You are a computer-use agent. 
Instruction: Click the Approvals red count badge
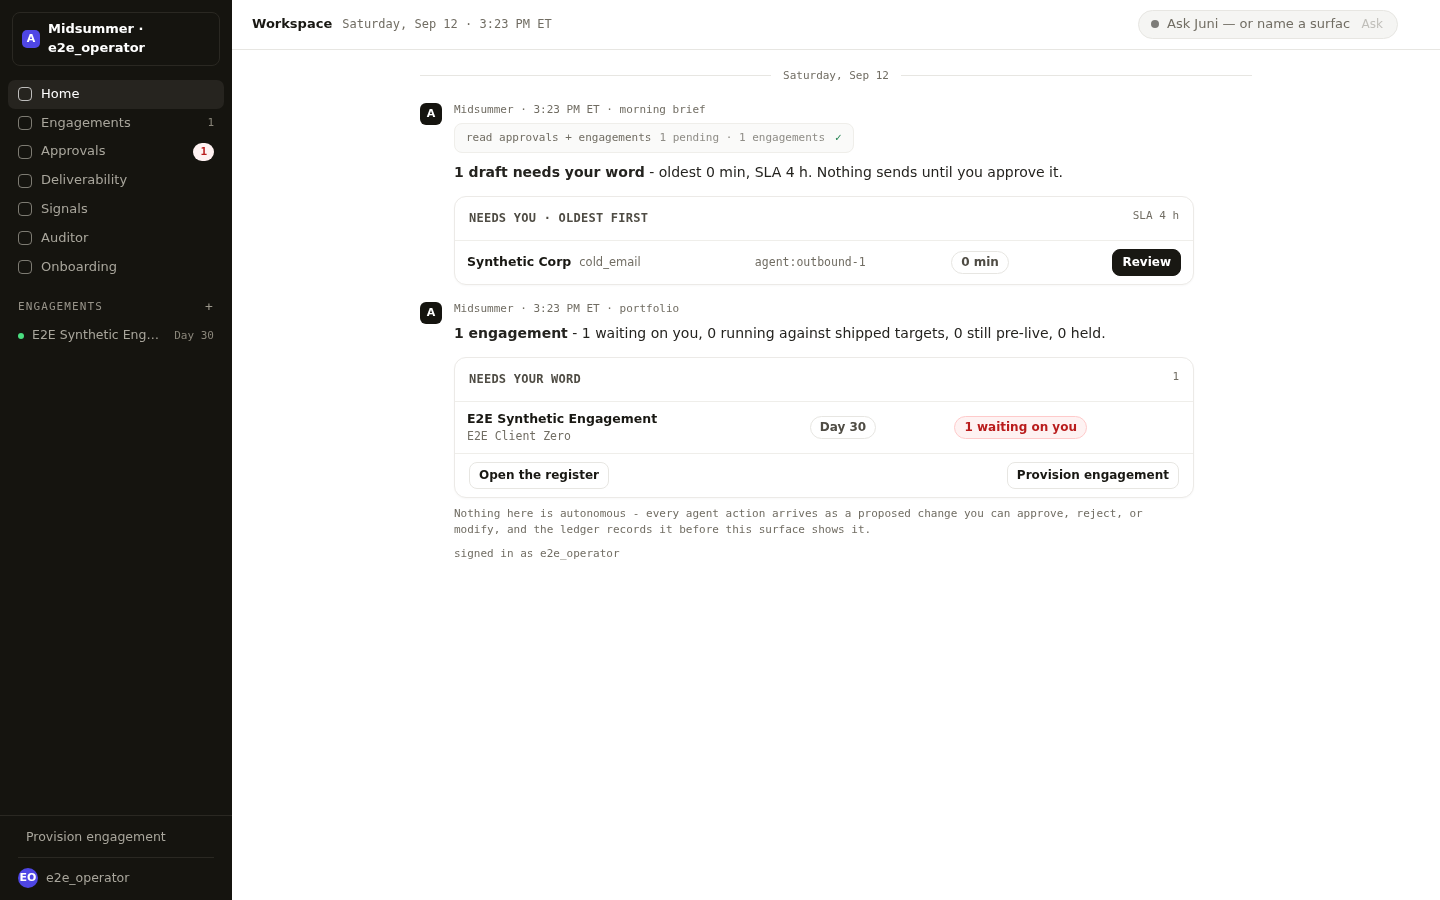pos(203,152)
